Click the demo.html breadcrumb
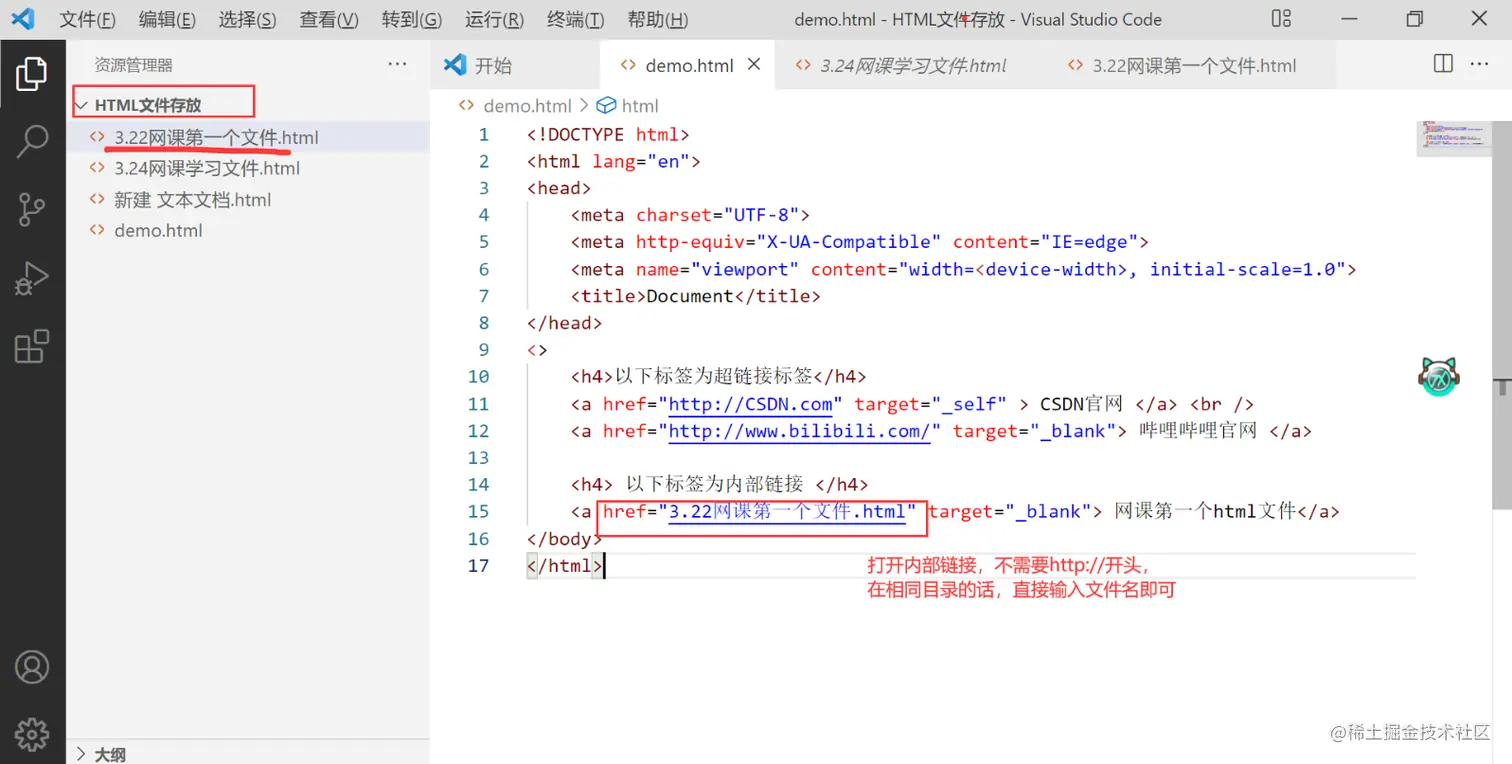1512x764 pixels. click(527, 105)
